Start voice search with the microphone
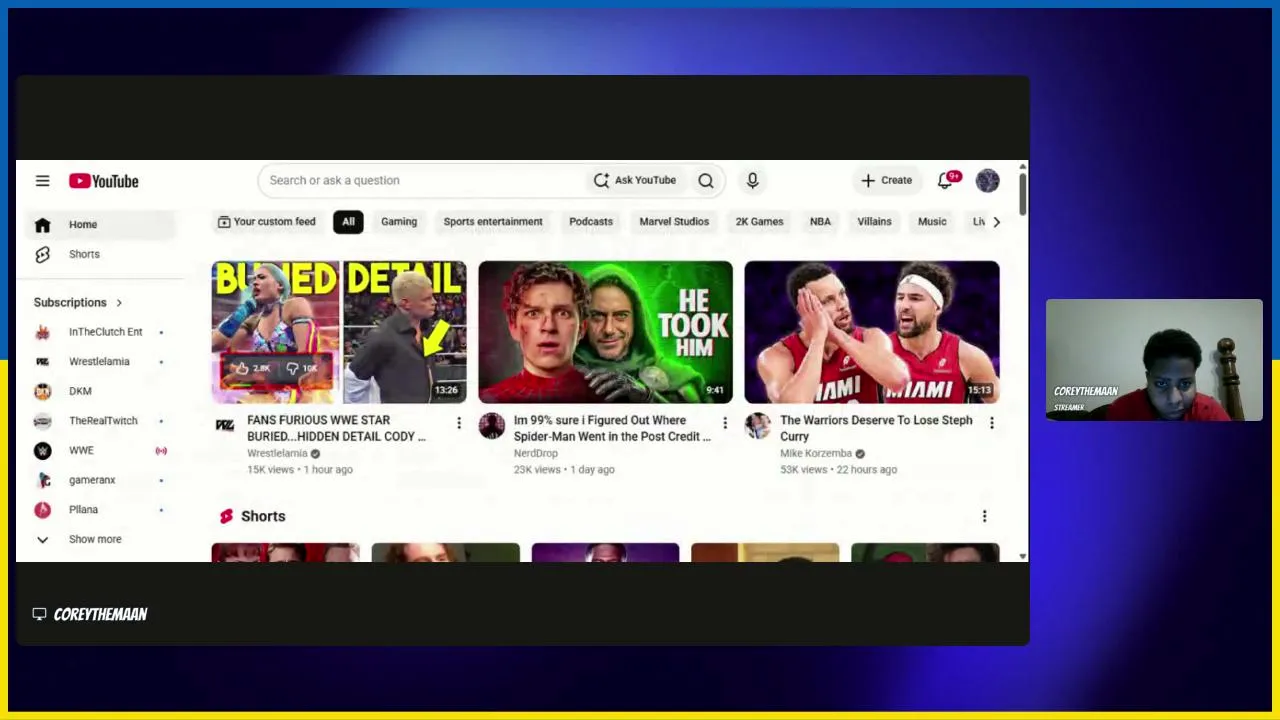 (x=753, y=180)
